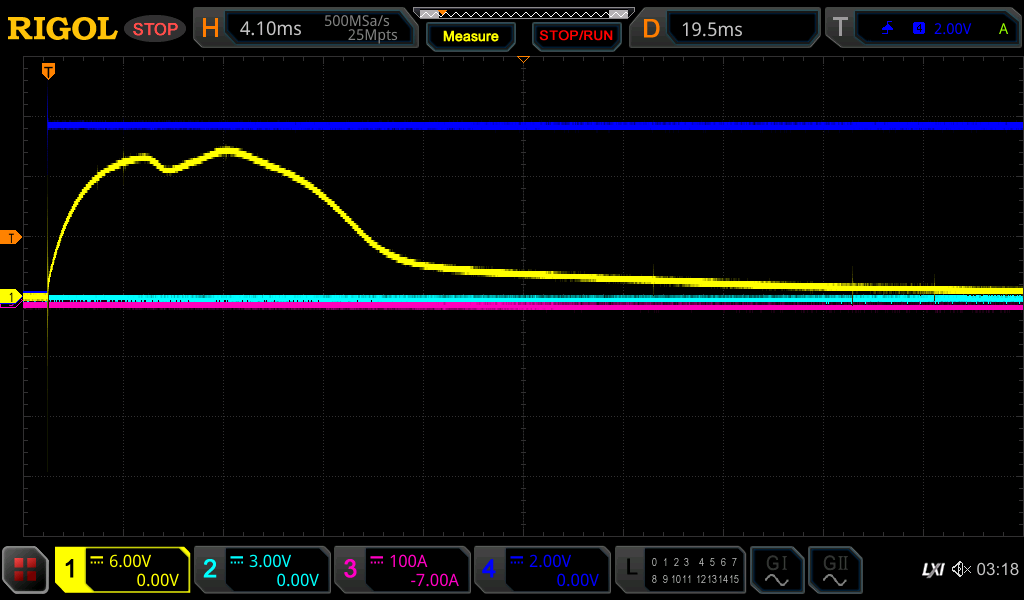1024x600 pixels.
Task: Click the LXI network status icon
Action: [x=932, y=570]
